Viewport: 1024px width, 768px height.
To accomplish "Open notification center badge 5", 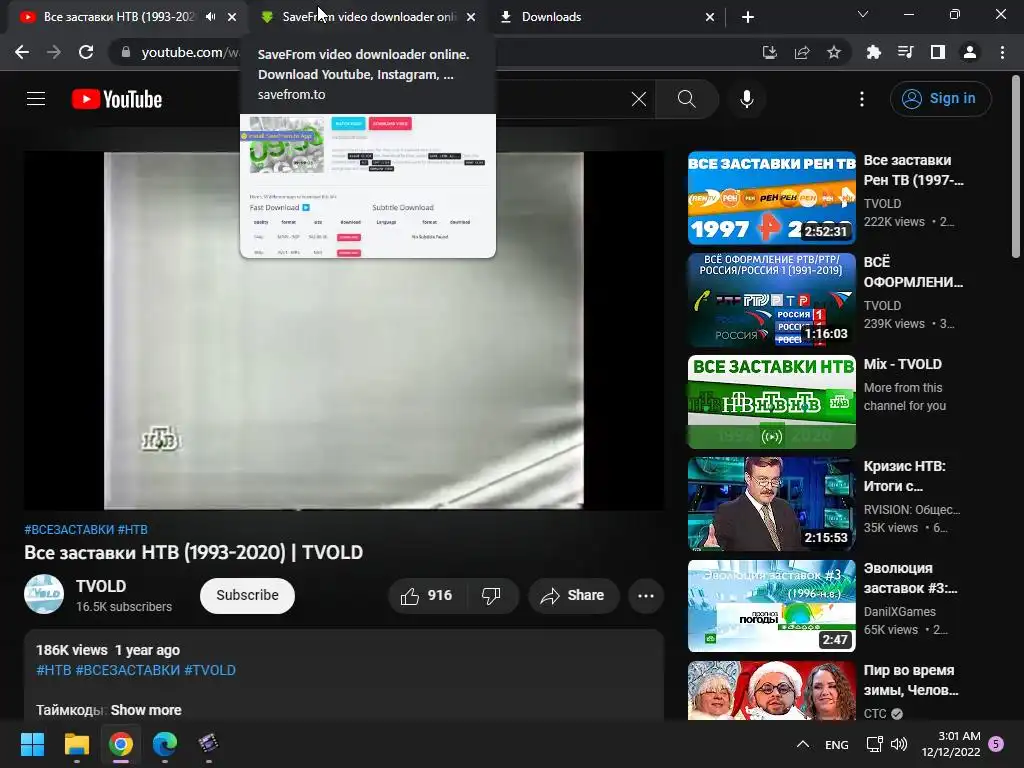I will 996,744.
